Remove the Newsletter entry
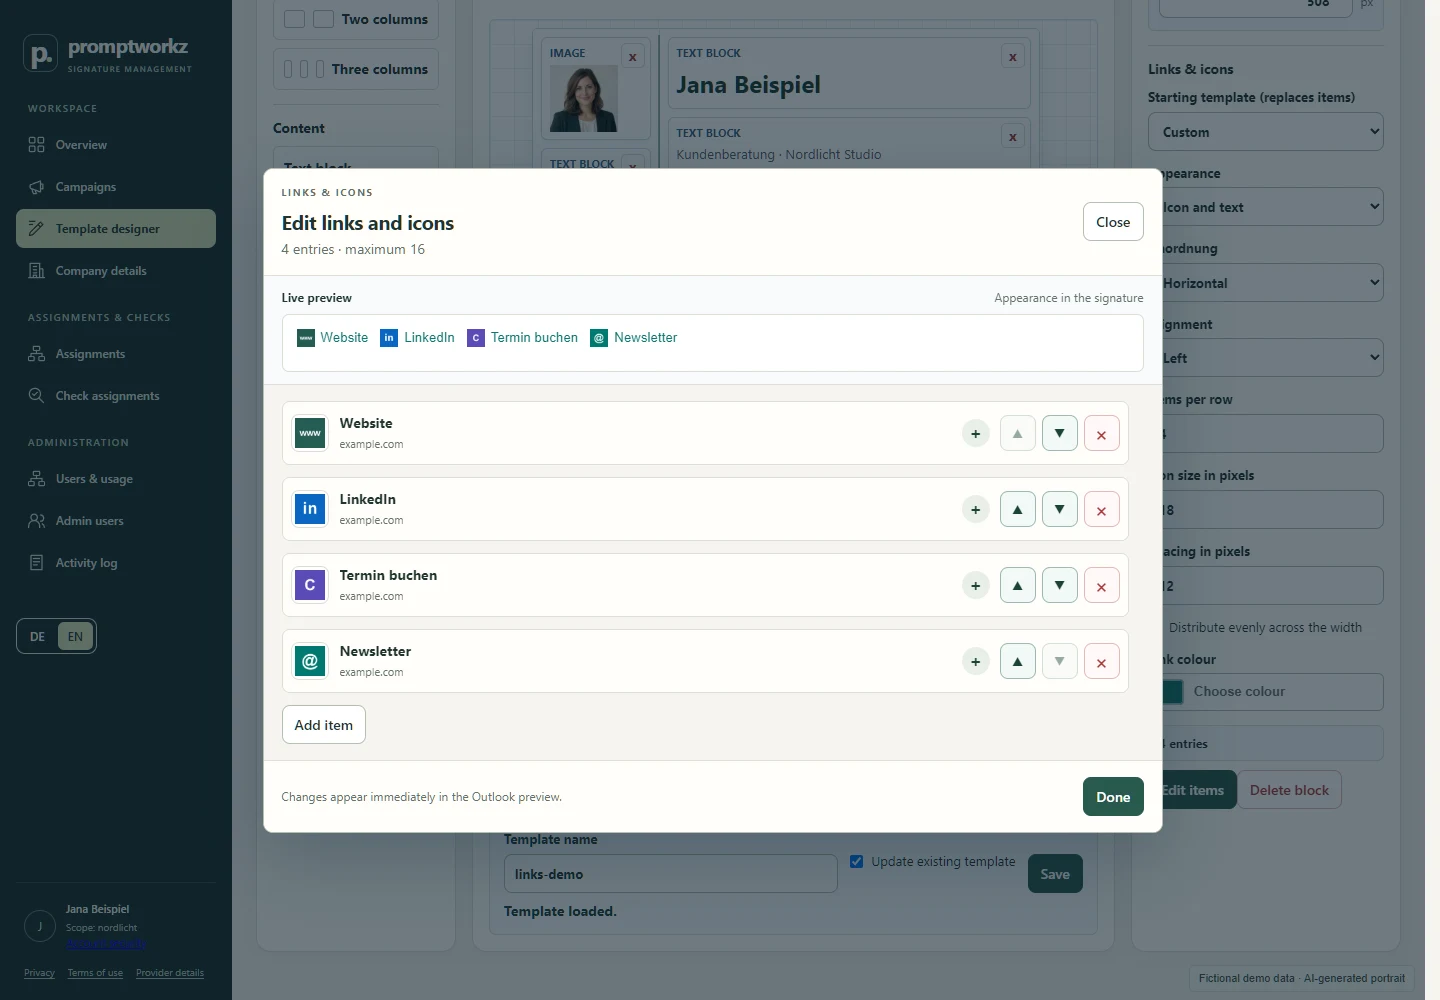The width and height of the screenshot is (1440, 1000). (1101, 661)
